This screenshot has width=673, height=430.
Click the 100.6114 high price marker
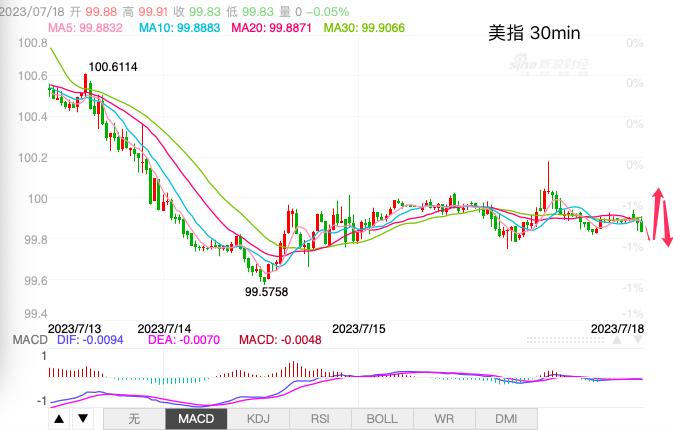112,67
